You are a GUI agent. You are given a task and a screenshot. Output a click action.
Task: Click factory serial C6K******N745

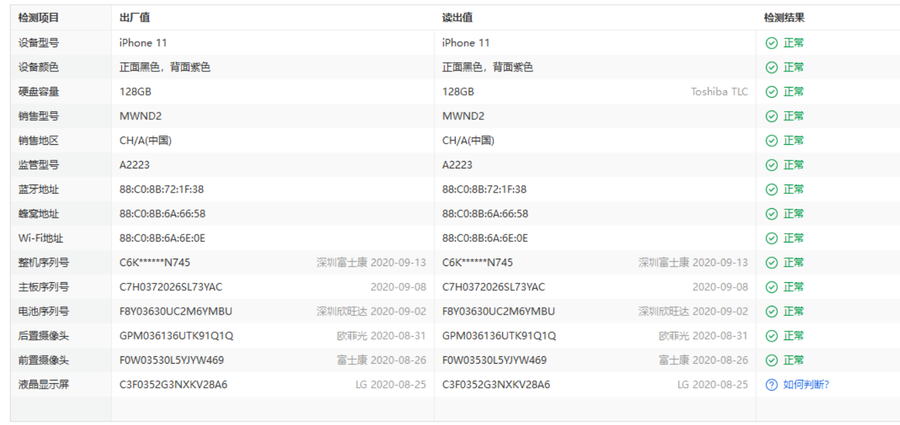pyautogui.click(x=155, y=262)
